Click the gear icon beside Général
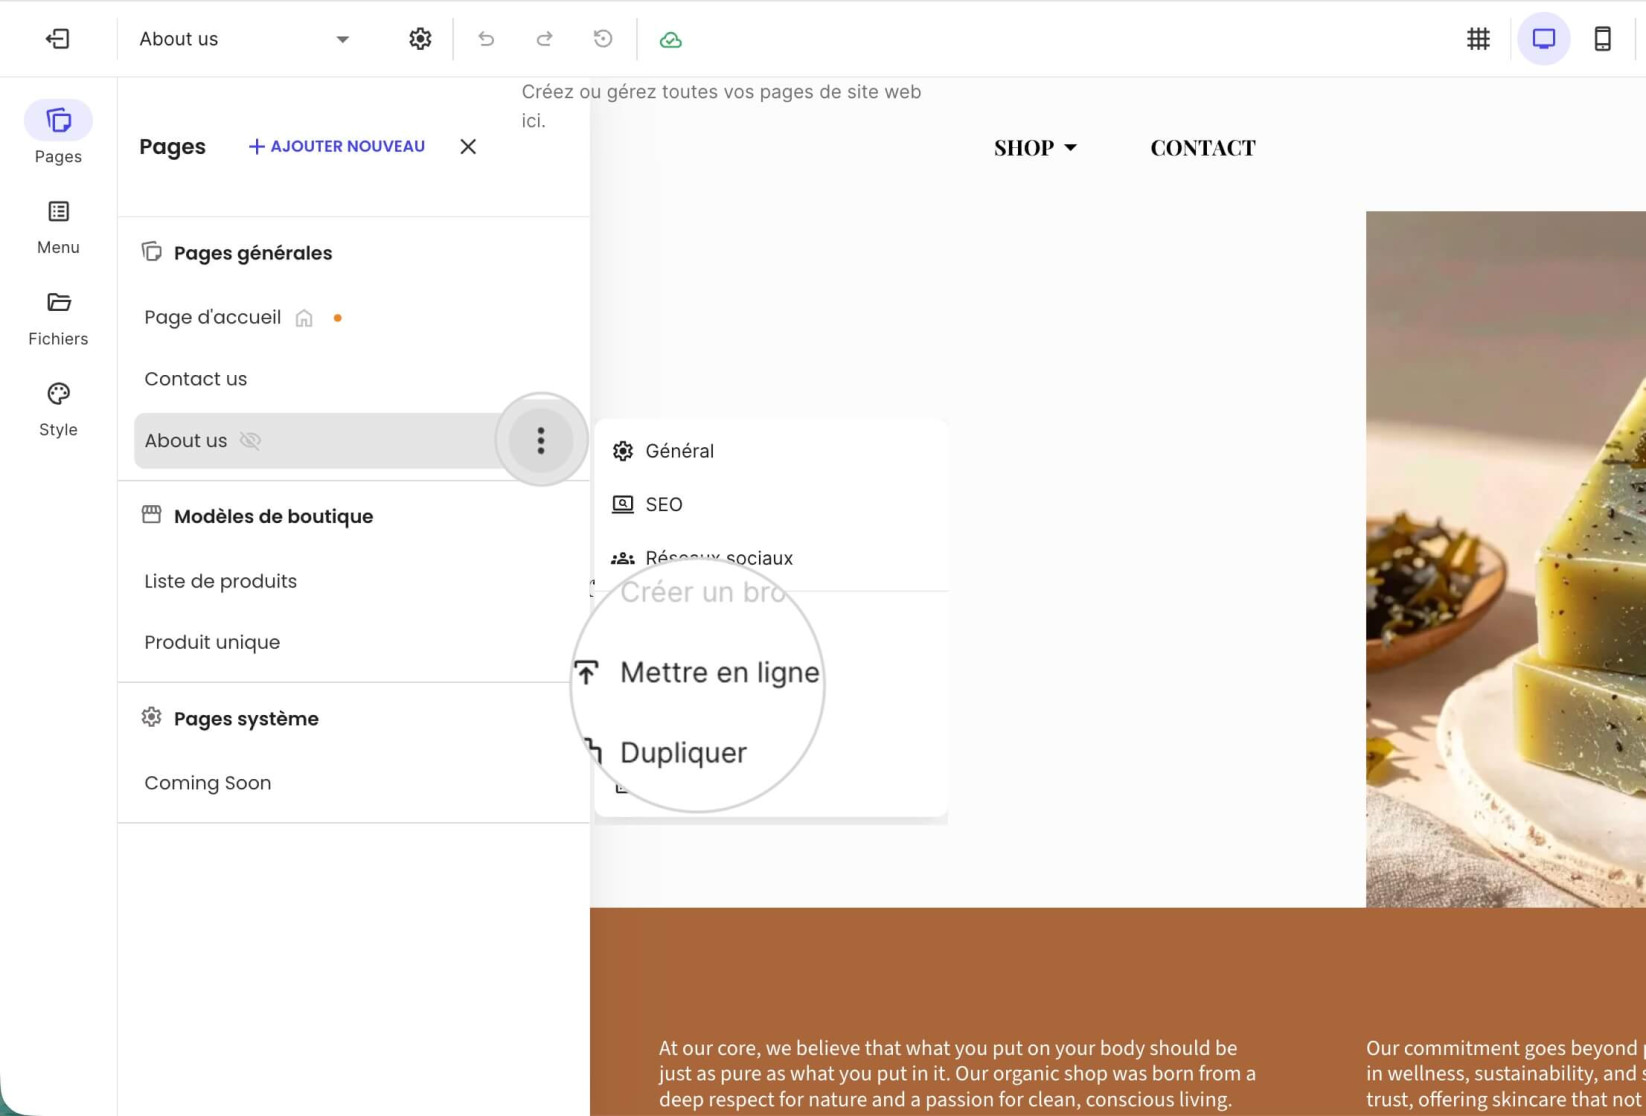Screen dimensions: 1646x1116 tap(623, 451)
